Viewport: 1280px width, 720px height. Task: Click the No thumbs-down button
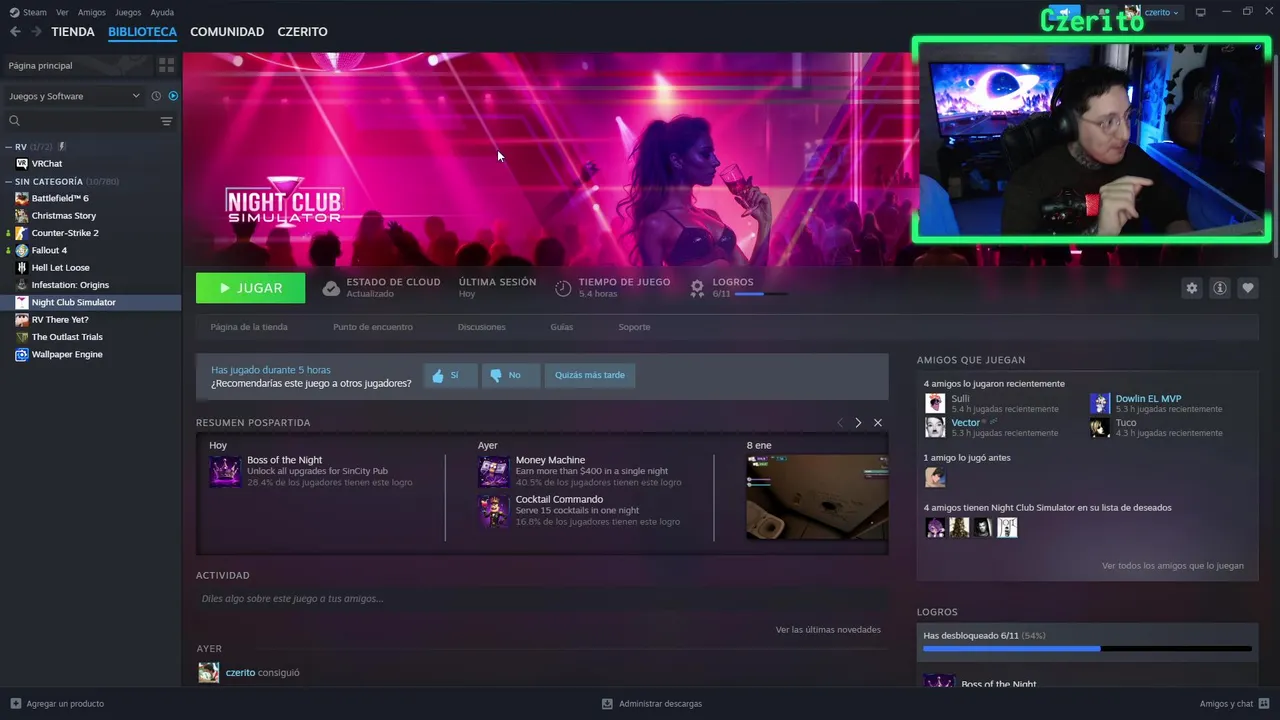(x=511, y=375)
